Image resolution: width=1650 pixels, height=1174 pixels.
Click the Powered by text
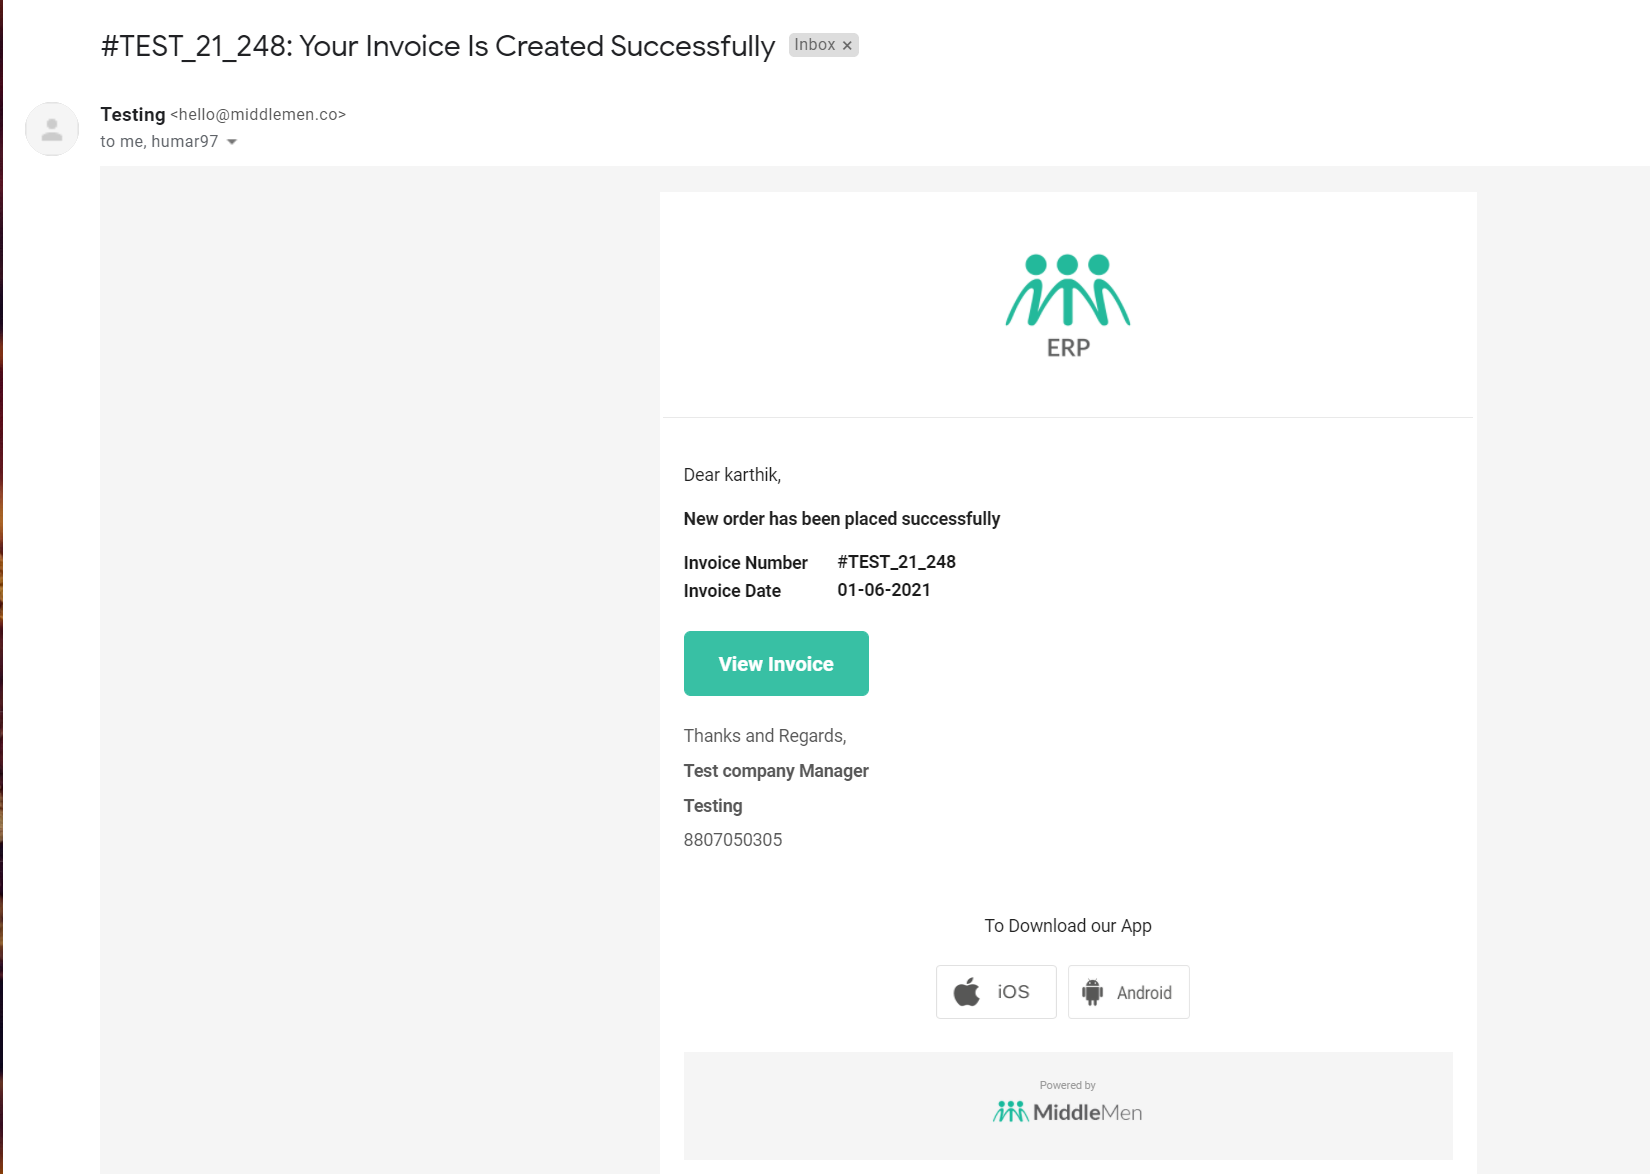pos(1068,1085)
